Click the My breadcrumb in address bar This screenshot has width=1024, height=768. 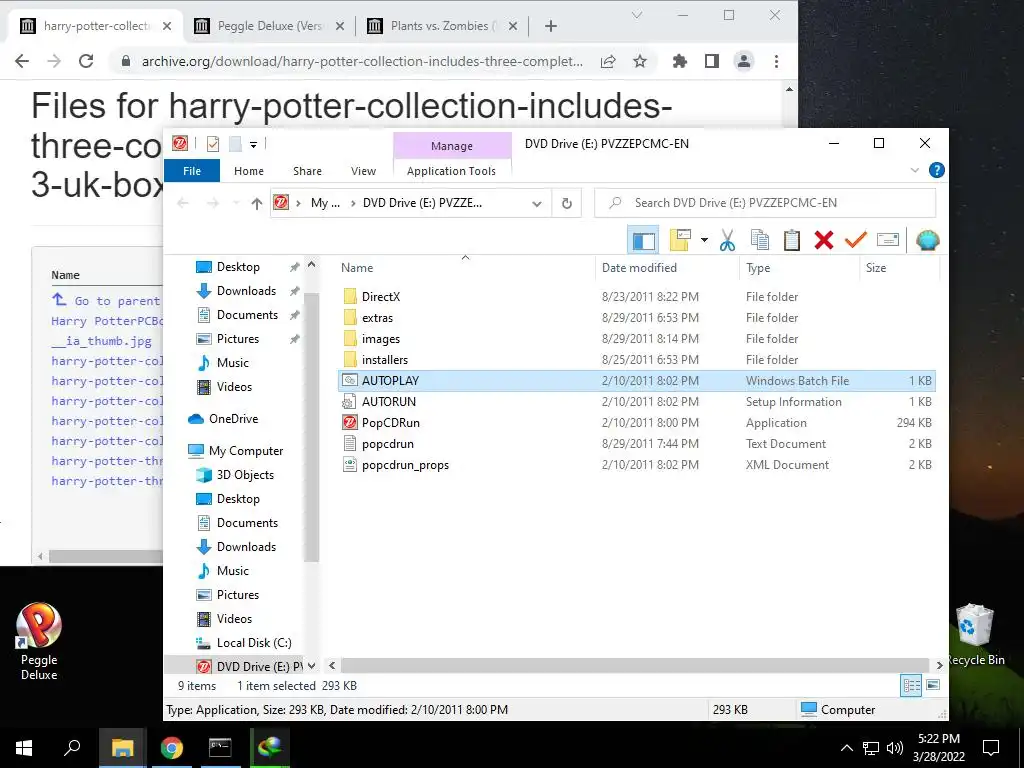pos(325,203)
